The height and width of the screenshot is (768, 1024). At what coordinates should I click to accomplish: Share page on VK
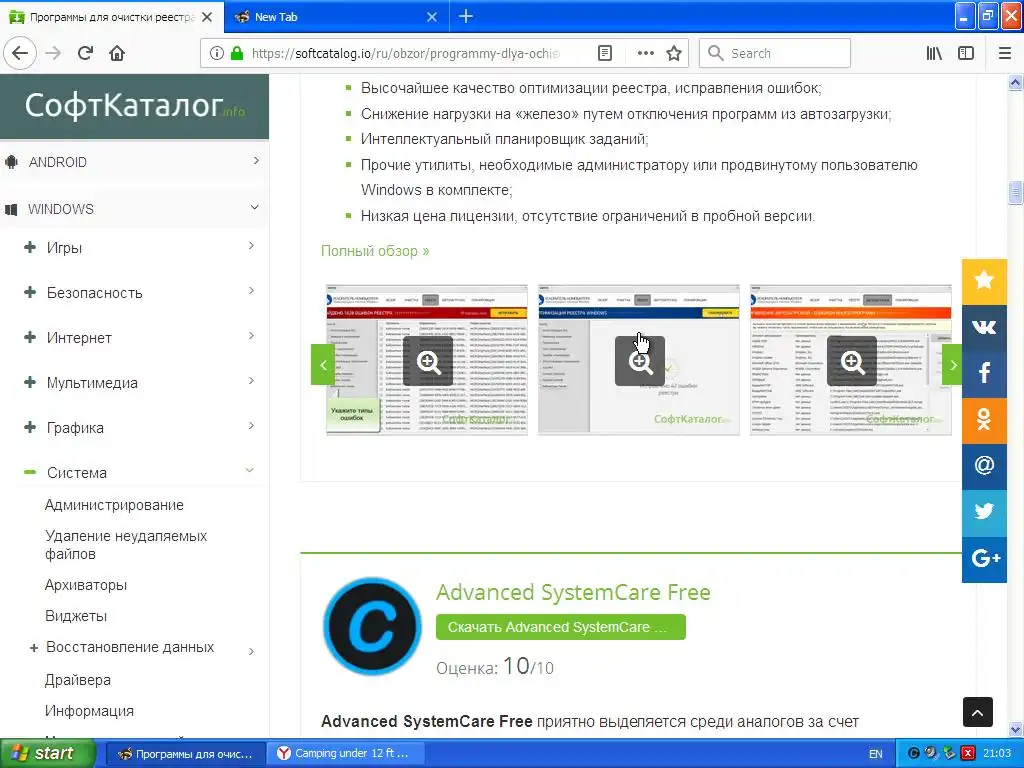pyautogui.click(x=984, y=327)
